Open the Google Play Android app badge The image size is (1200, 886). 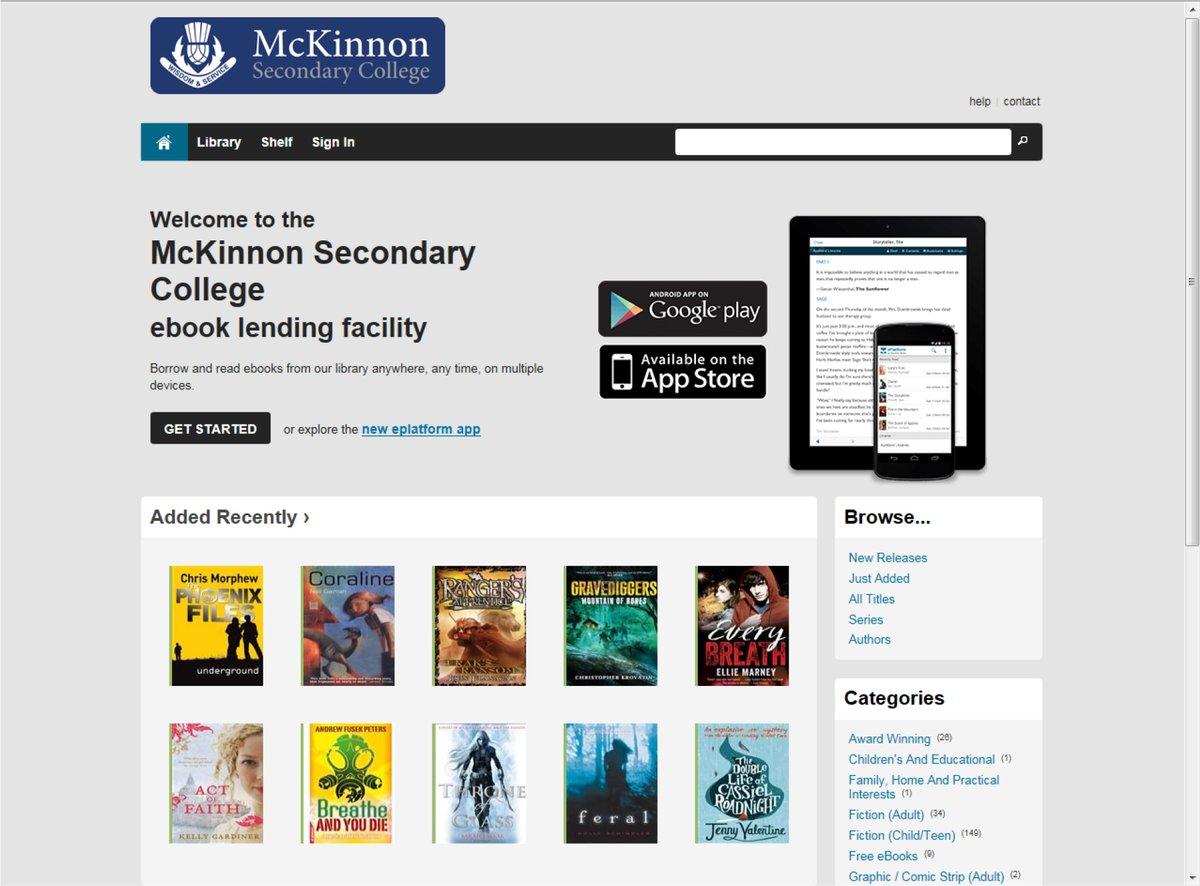(x=683, y=309)
